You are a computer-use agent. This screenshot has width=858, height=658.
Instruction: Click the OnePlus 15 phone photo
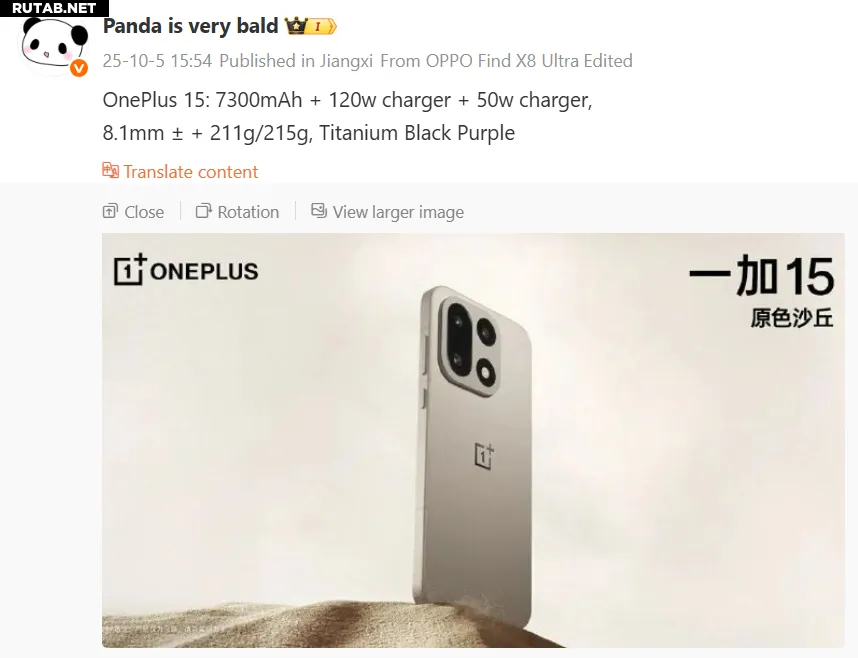[x=473, y=440]
